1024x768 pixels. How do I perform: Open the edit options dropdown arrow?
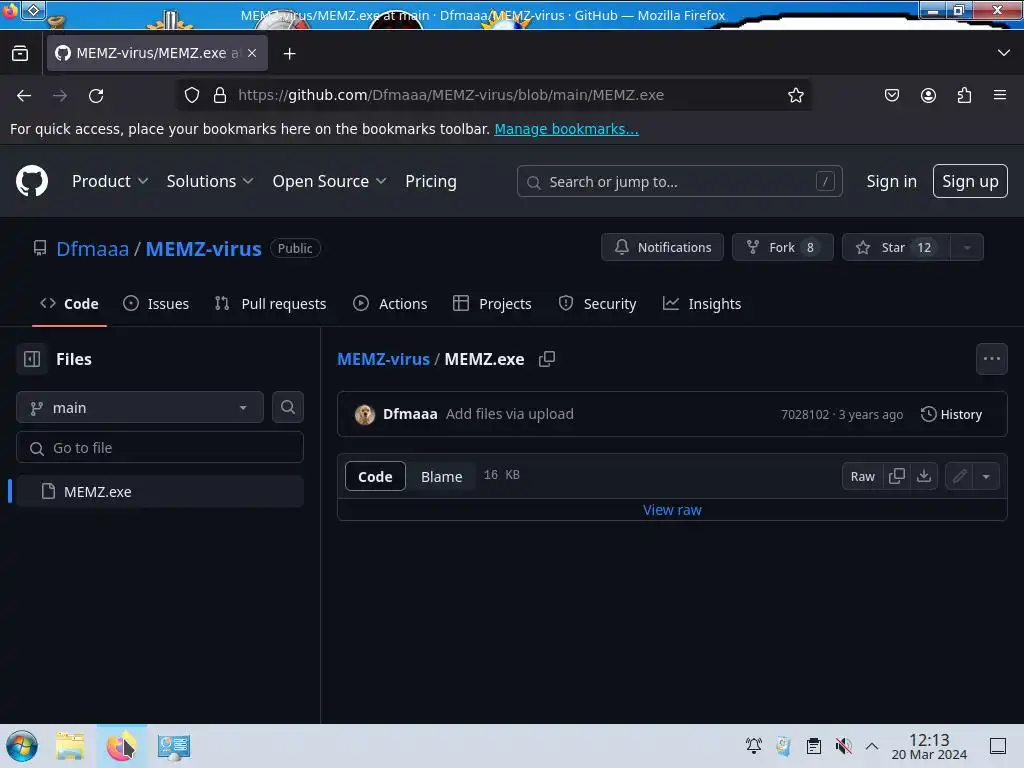[x=986, y=476]
